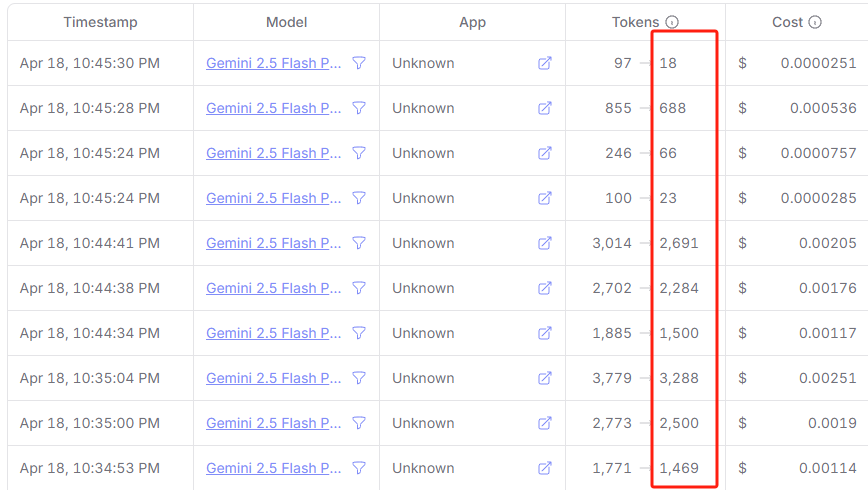Click the App column header

[472, 22]
